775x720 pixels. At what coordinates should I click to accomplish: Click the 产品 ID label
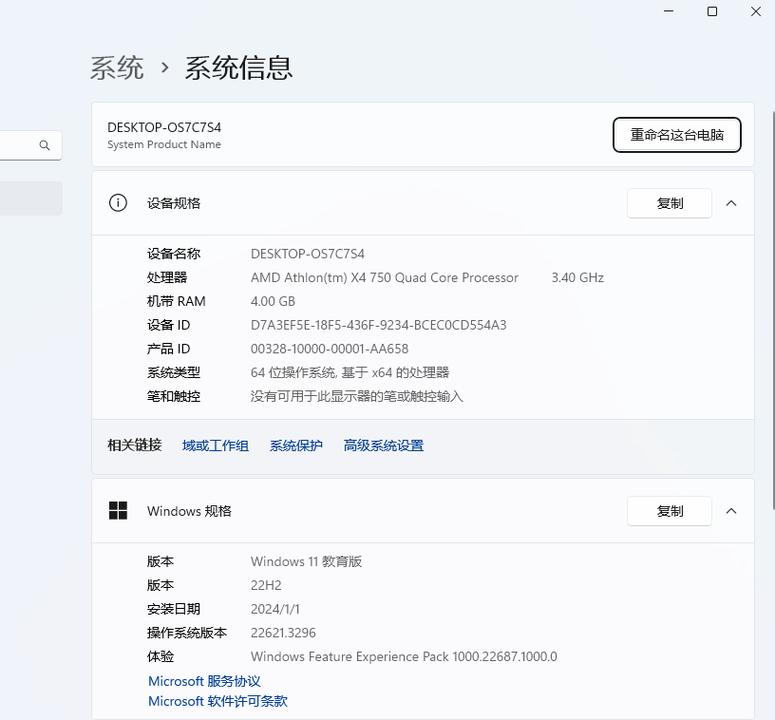(x=169, y=349)
